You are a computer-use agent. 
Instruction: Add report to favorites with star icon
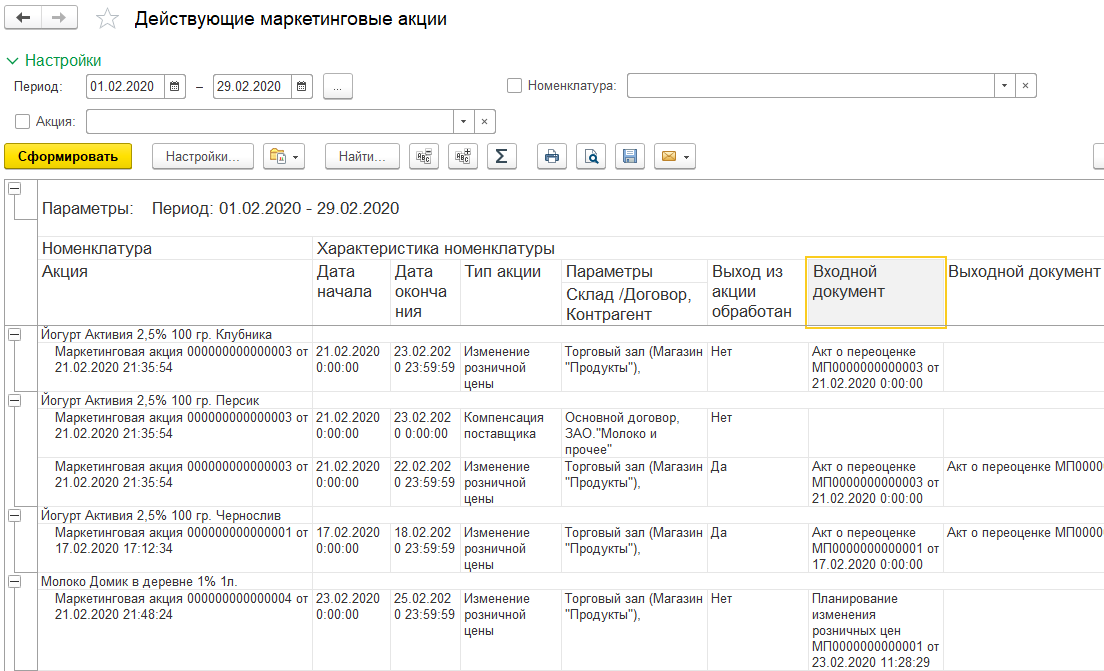pos(107,20)
